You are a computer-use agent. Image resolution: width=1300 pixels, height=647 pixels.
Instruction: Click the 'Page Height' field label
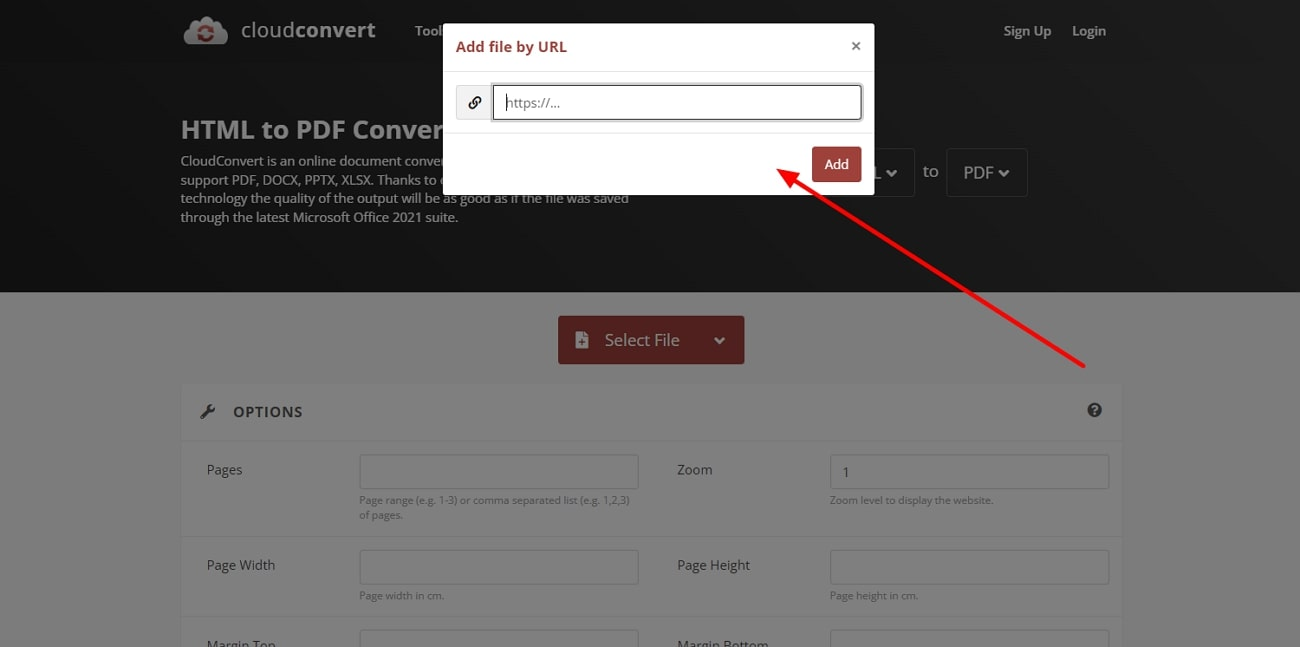pyautogui.click(x=713, y=565)
